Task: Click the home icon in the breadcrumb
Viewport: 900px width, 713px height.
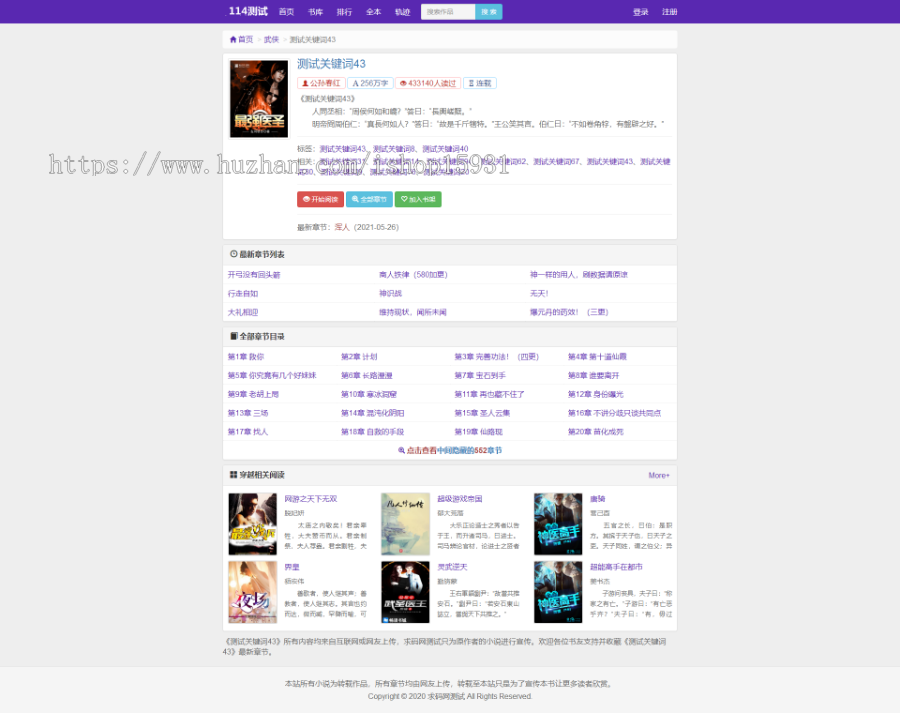Action: point(233,40)
